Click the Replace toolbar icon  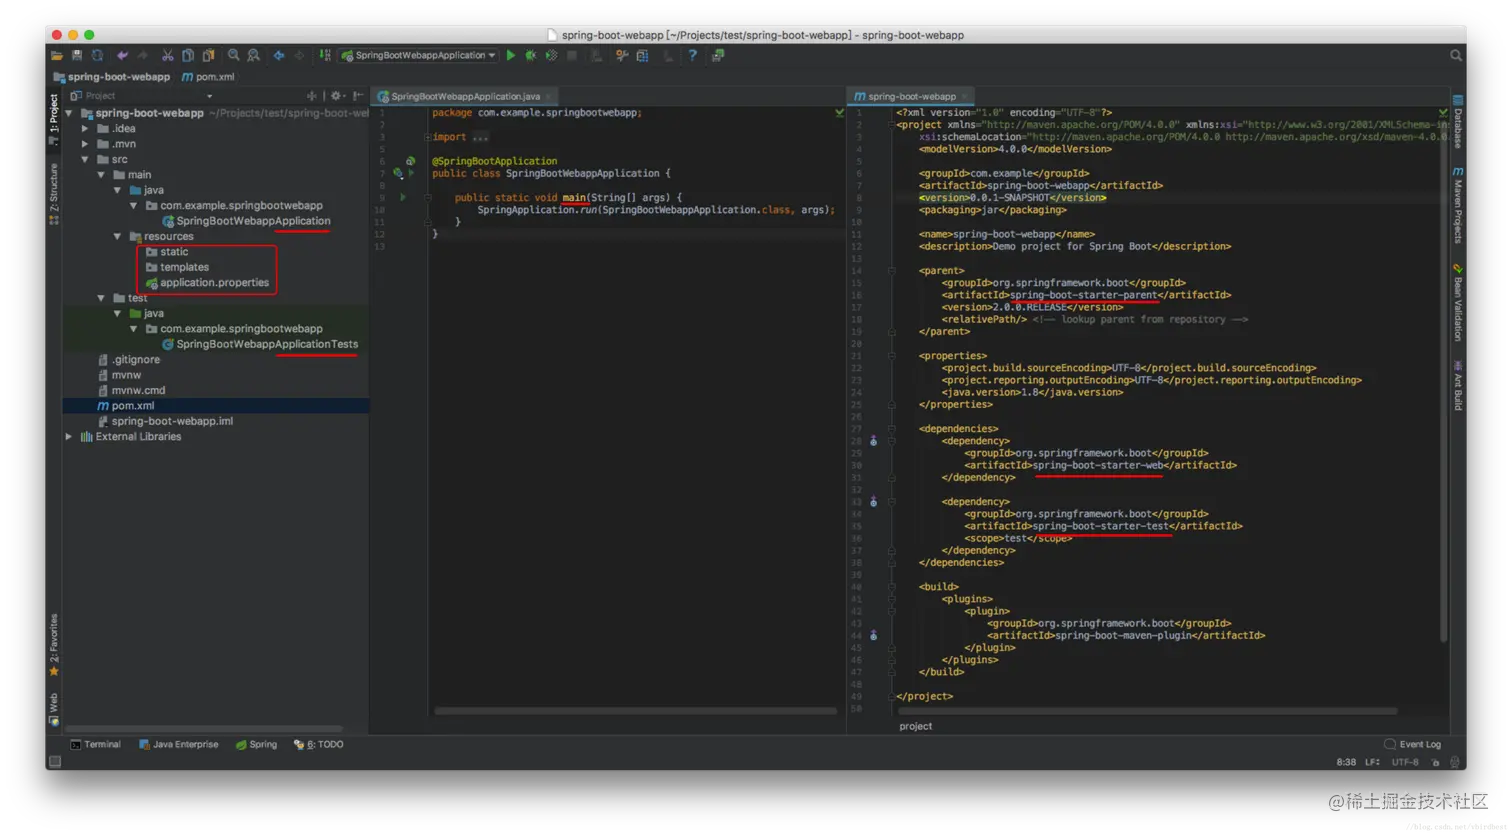coord(253,56)
